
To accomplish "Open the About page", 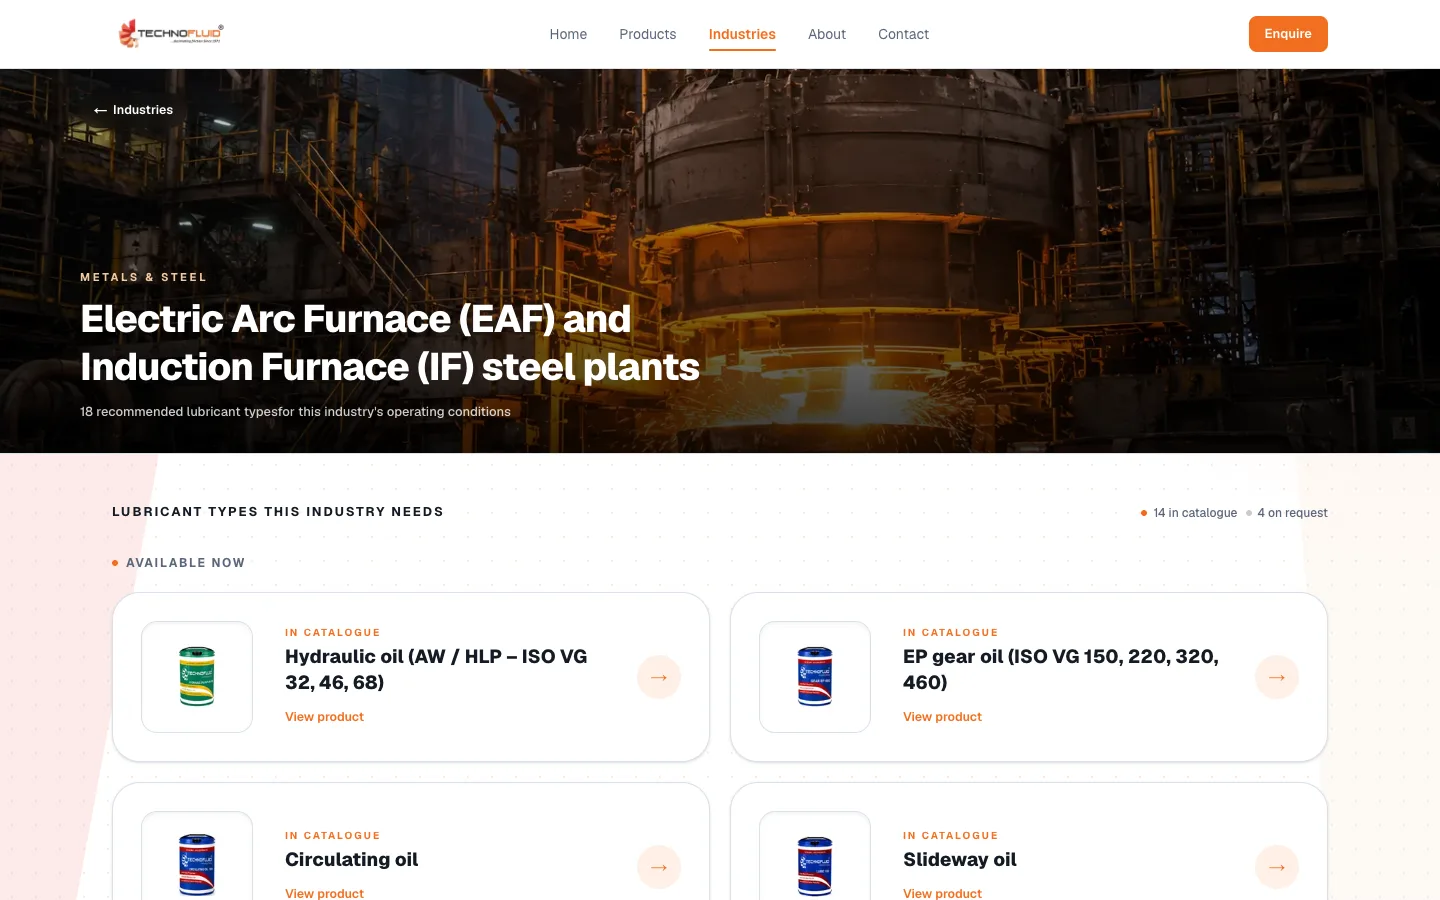I will coord(827,34).
